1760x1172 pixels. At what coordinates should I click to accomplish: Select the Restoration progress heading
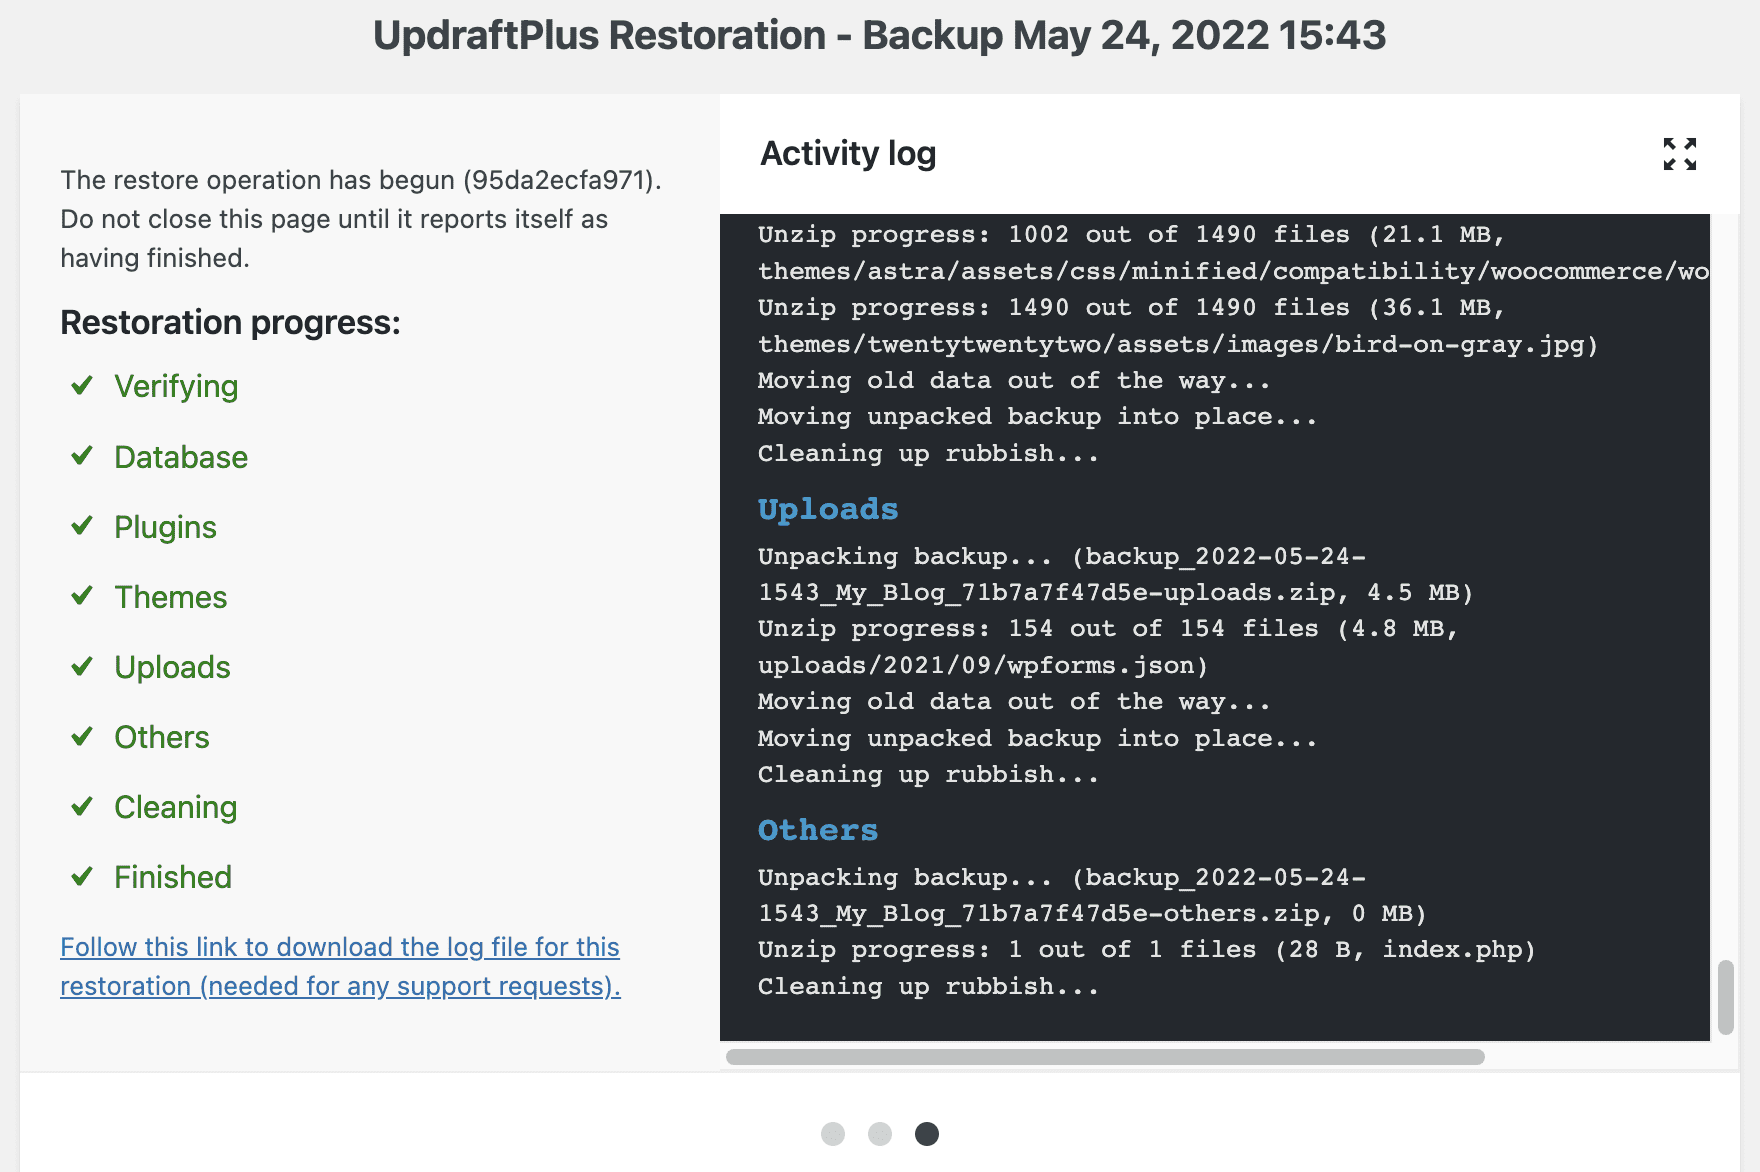pos(231,322)
